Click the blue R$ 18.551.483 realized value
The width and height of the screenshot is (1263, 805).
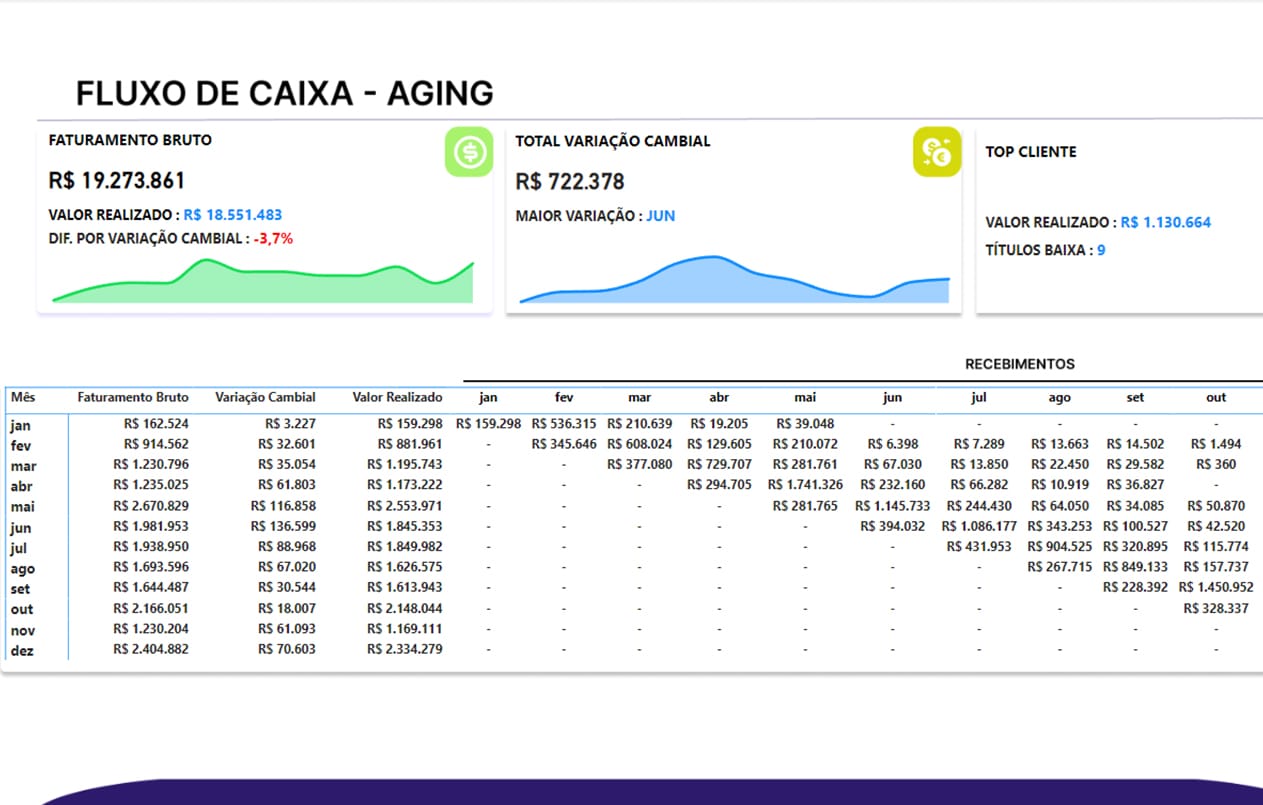[233, 215]
